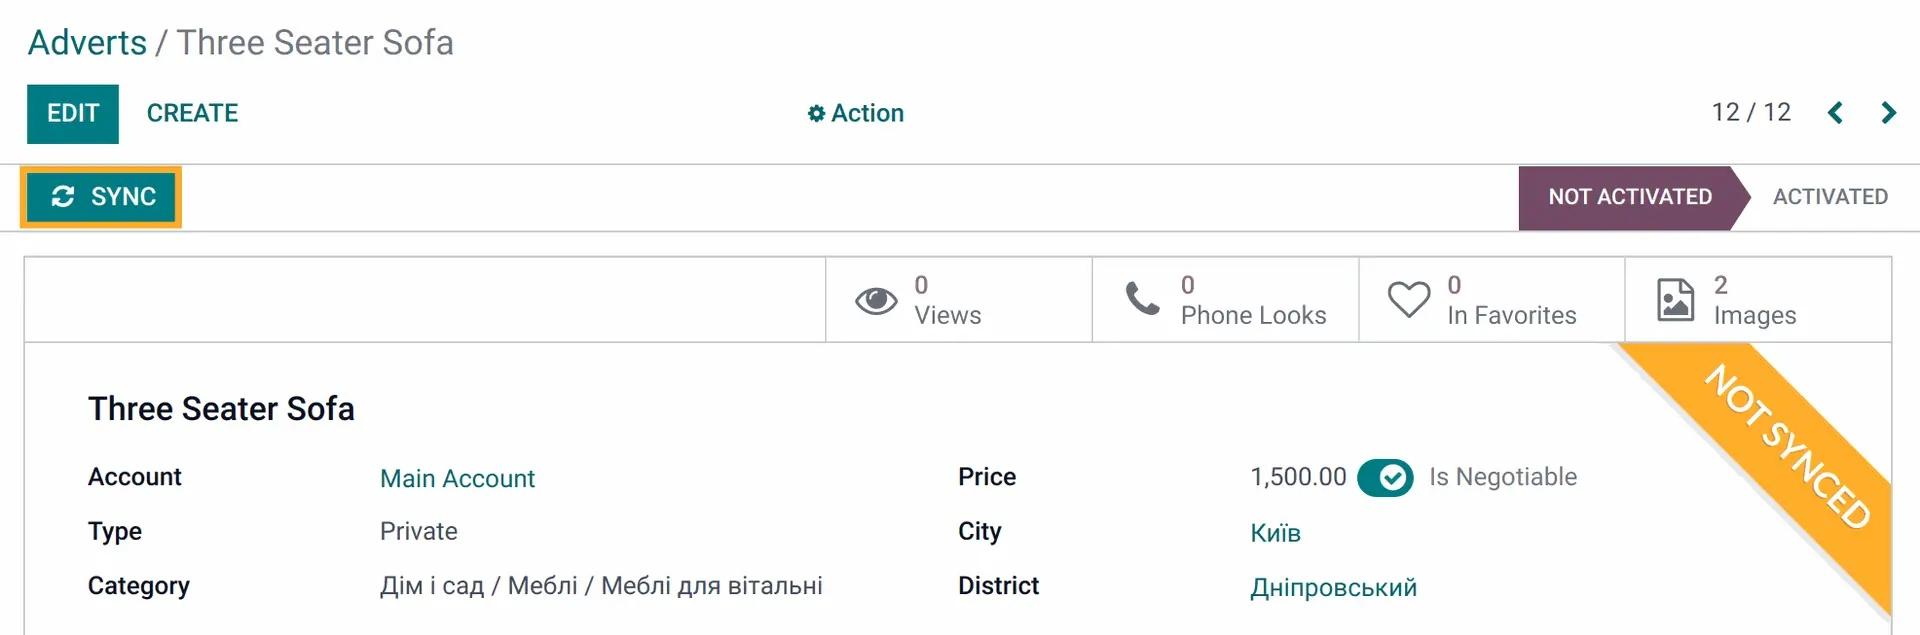Open the Action dropdown menu
Image resolution: width=1920 pixels, height=635 pixels.
[866, 113]
